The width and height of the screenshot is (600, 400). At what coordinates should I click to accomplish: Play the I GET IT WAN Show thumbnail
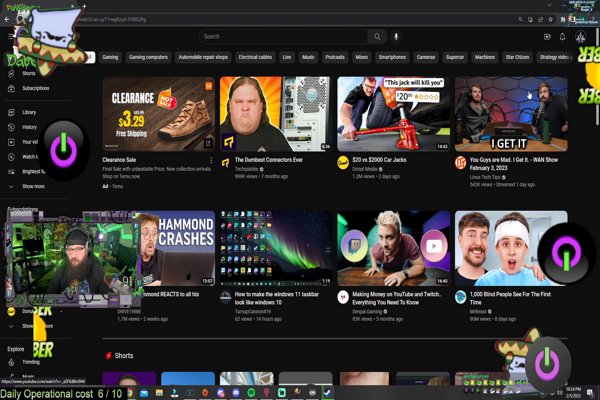(x=511, y=114)
